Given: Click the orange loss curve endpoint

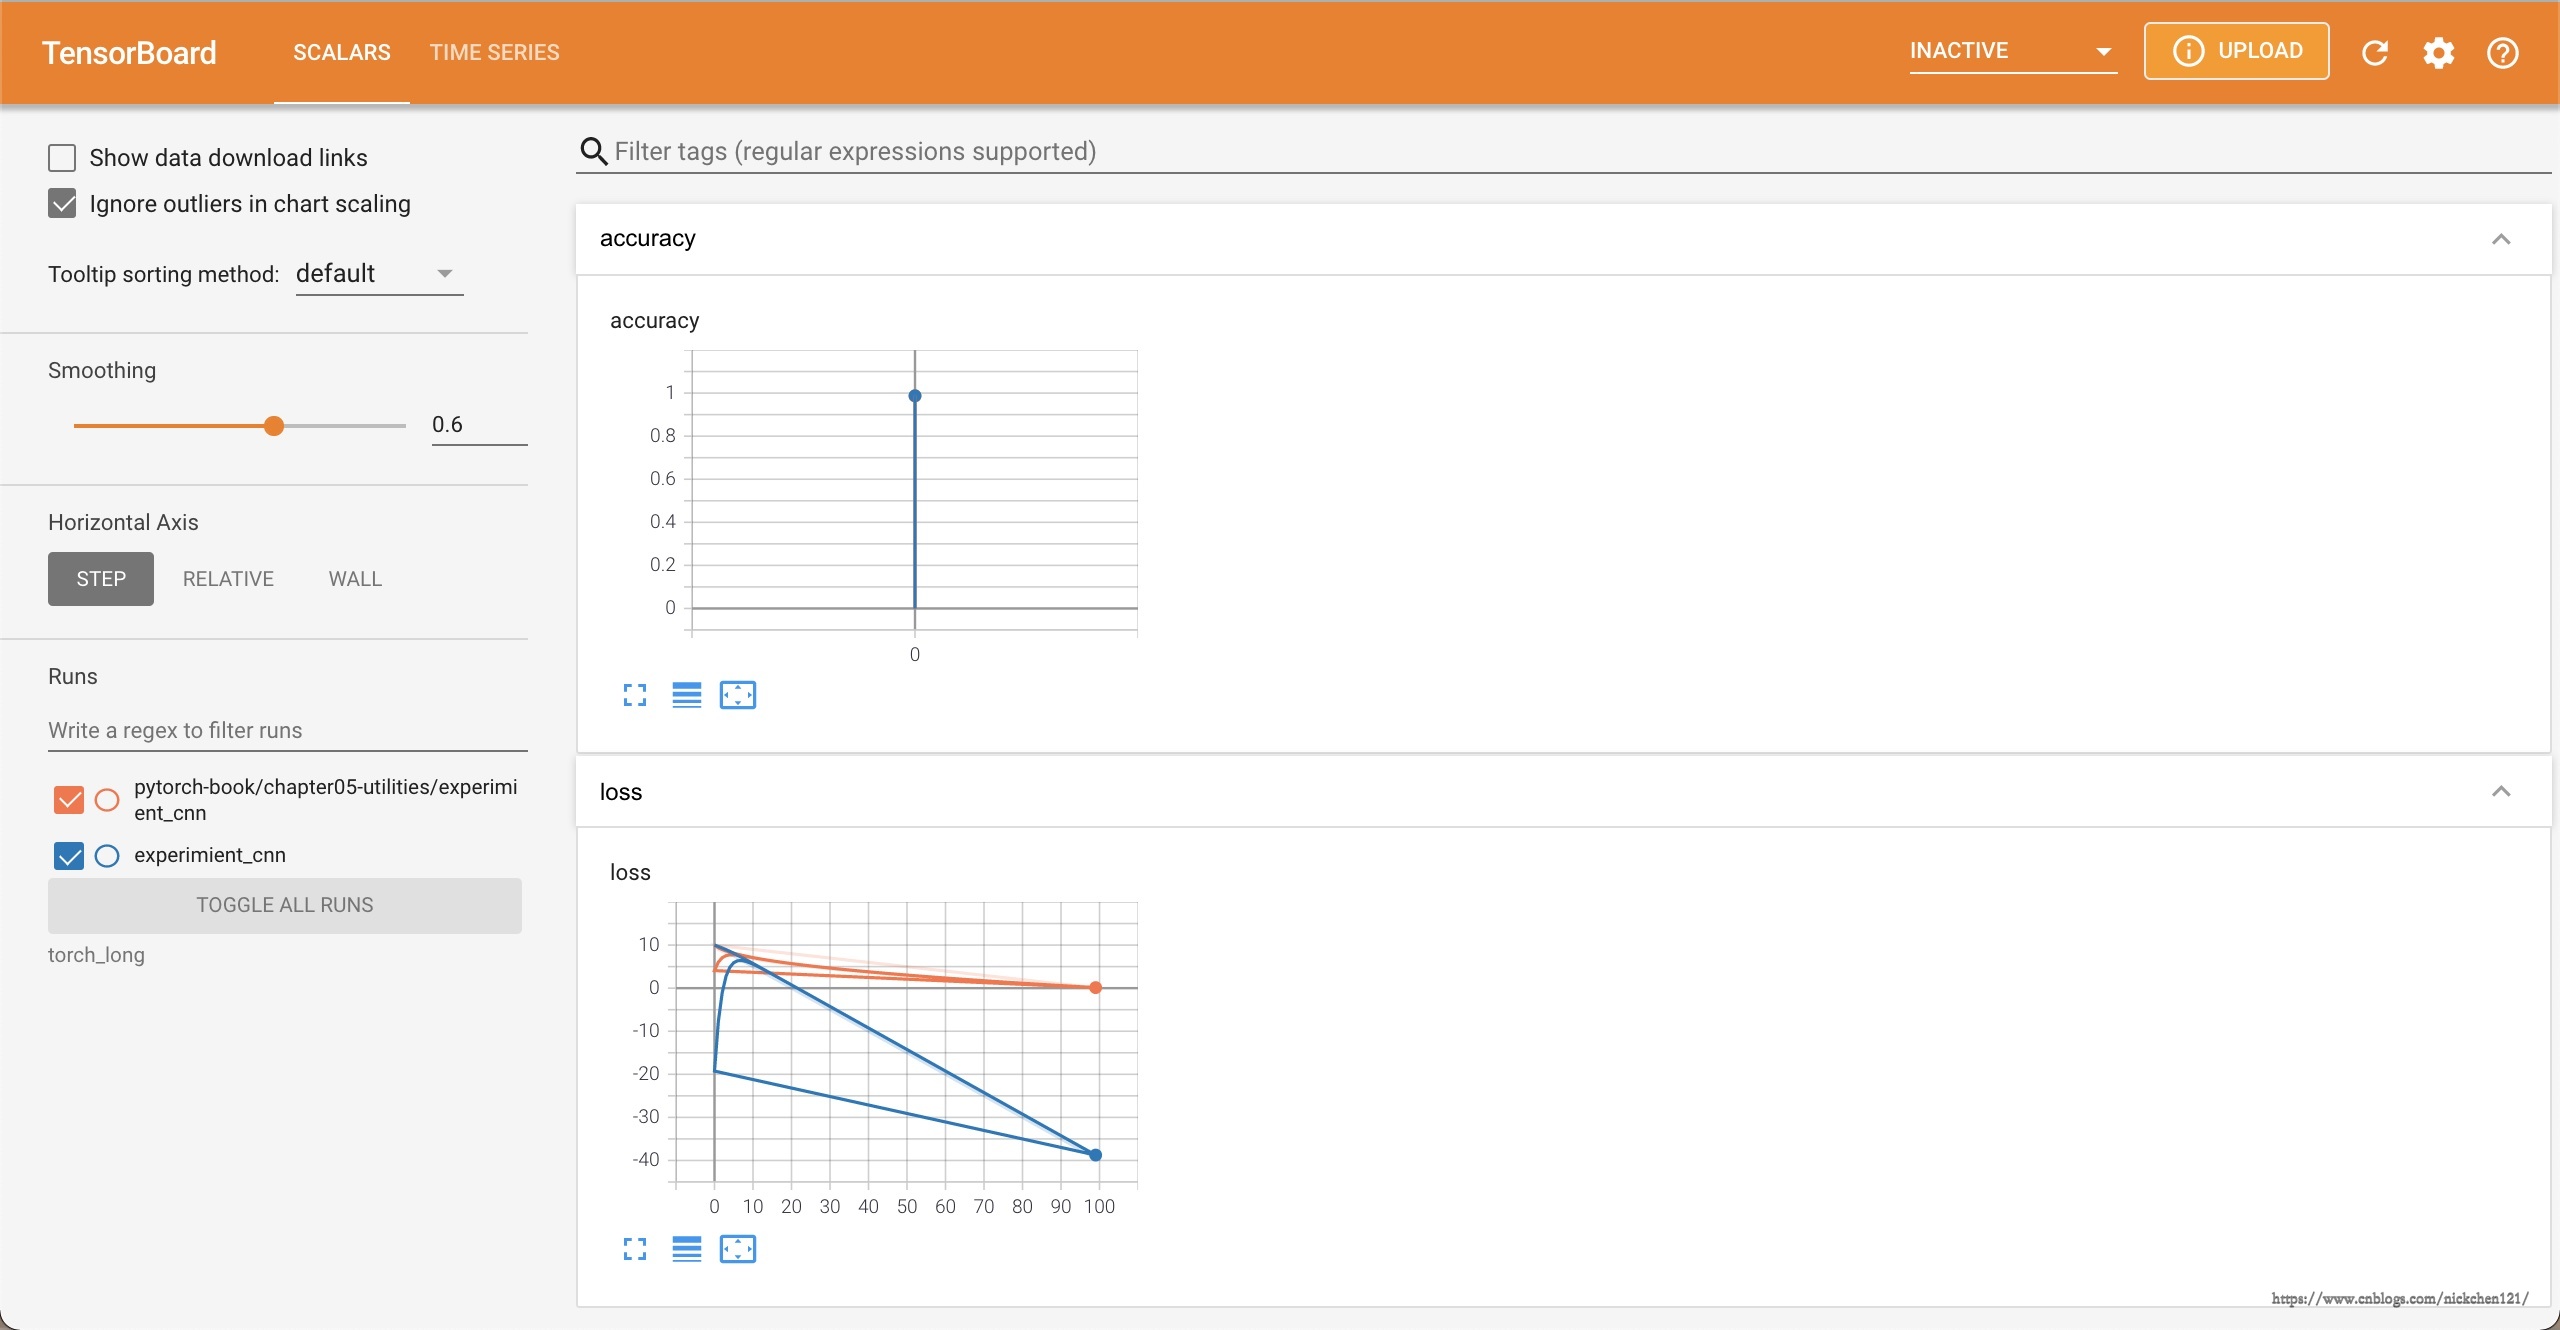Looking at the screenshot, I should point(1096,988).
